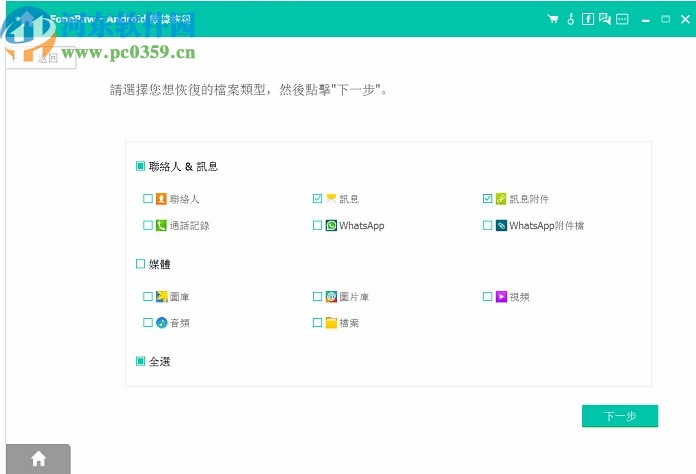The image size is (696, 474).
Task: Check the 聯絡人 checkbox
Action: point(148,198)
